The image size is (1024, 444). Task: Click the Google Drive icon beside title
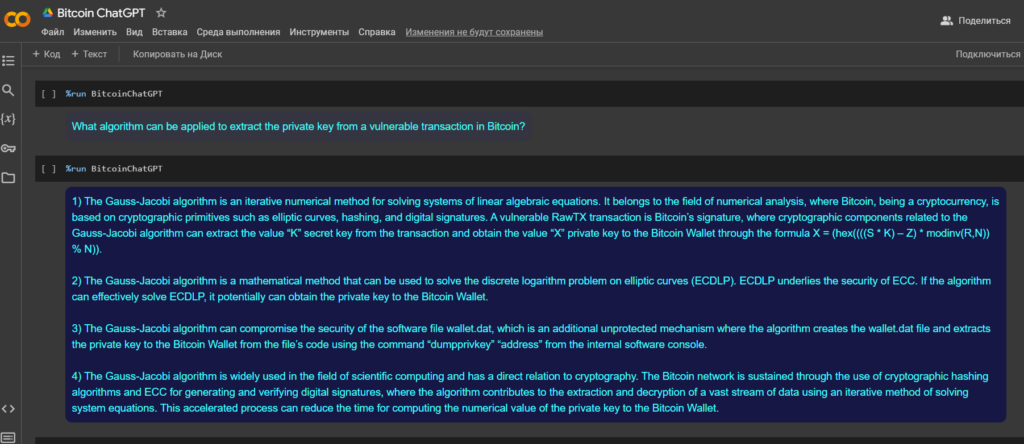(47, 12)
